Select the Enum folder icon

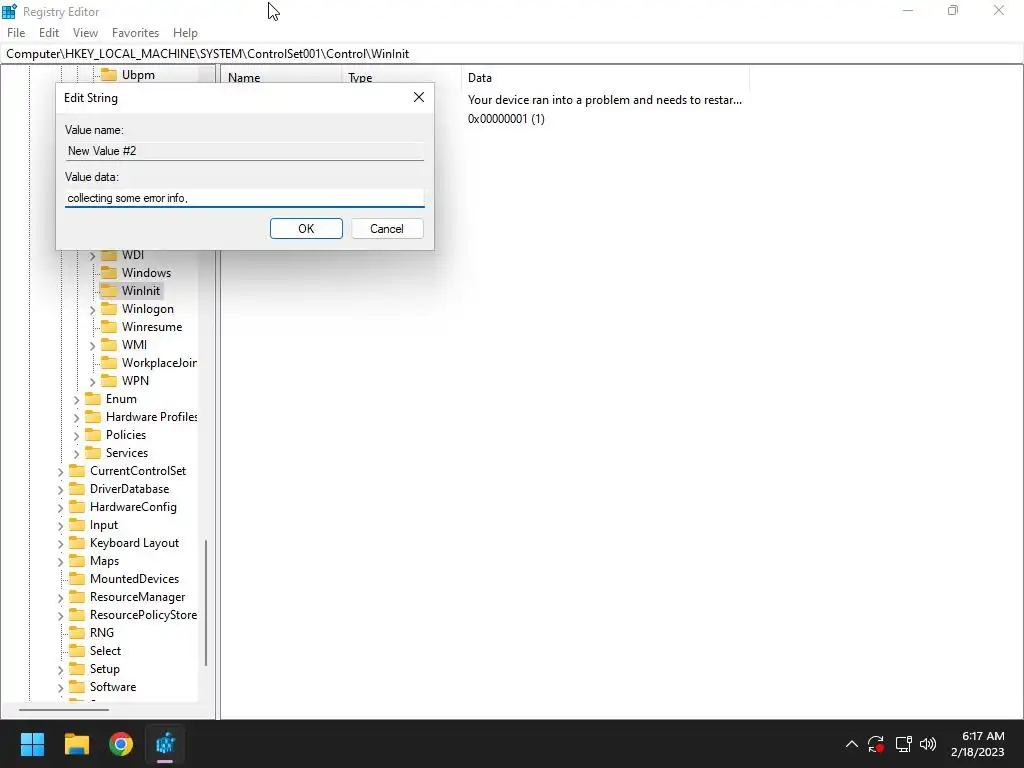pyautogui.click(x=93, y=399)
